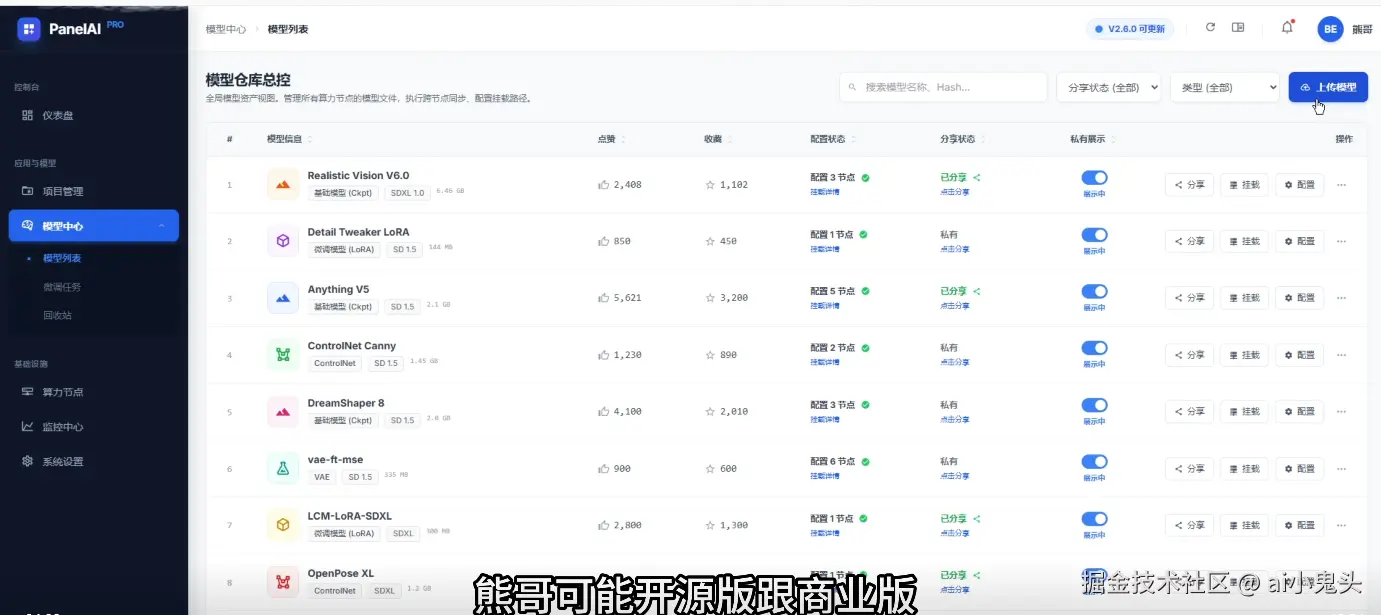Screen dimensions: 1381x615
Task: Click the Detail Tweaker LoRA cube icon
Action: (283, 241)
